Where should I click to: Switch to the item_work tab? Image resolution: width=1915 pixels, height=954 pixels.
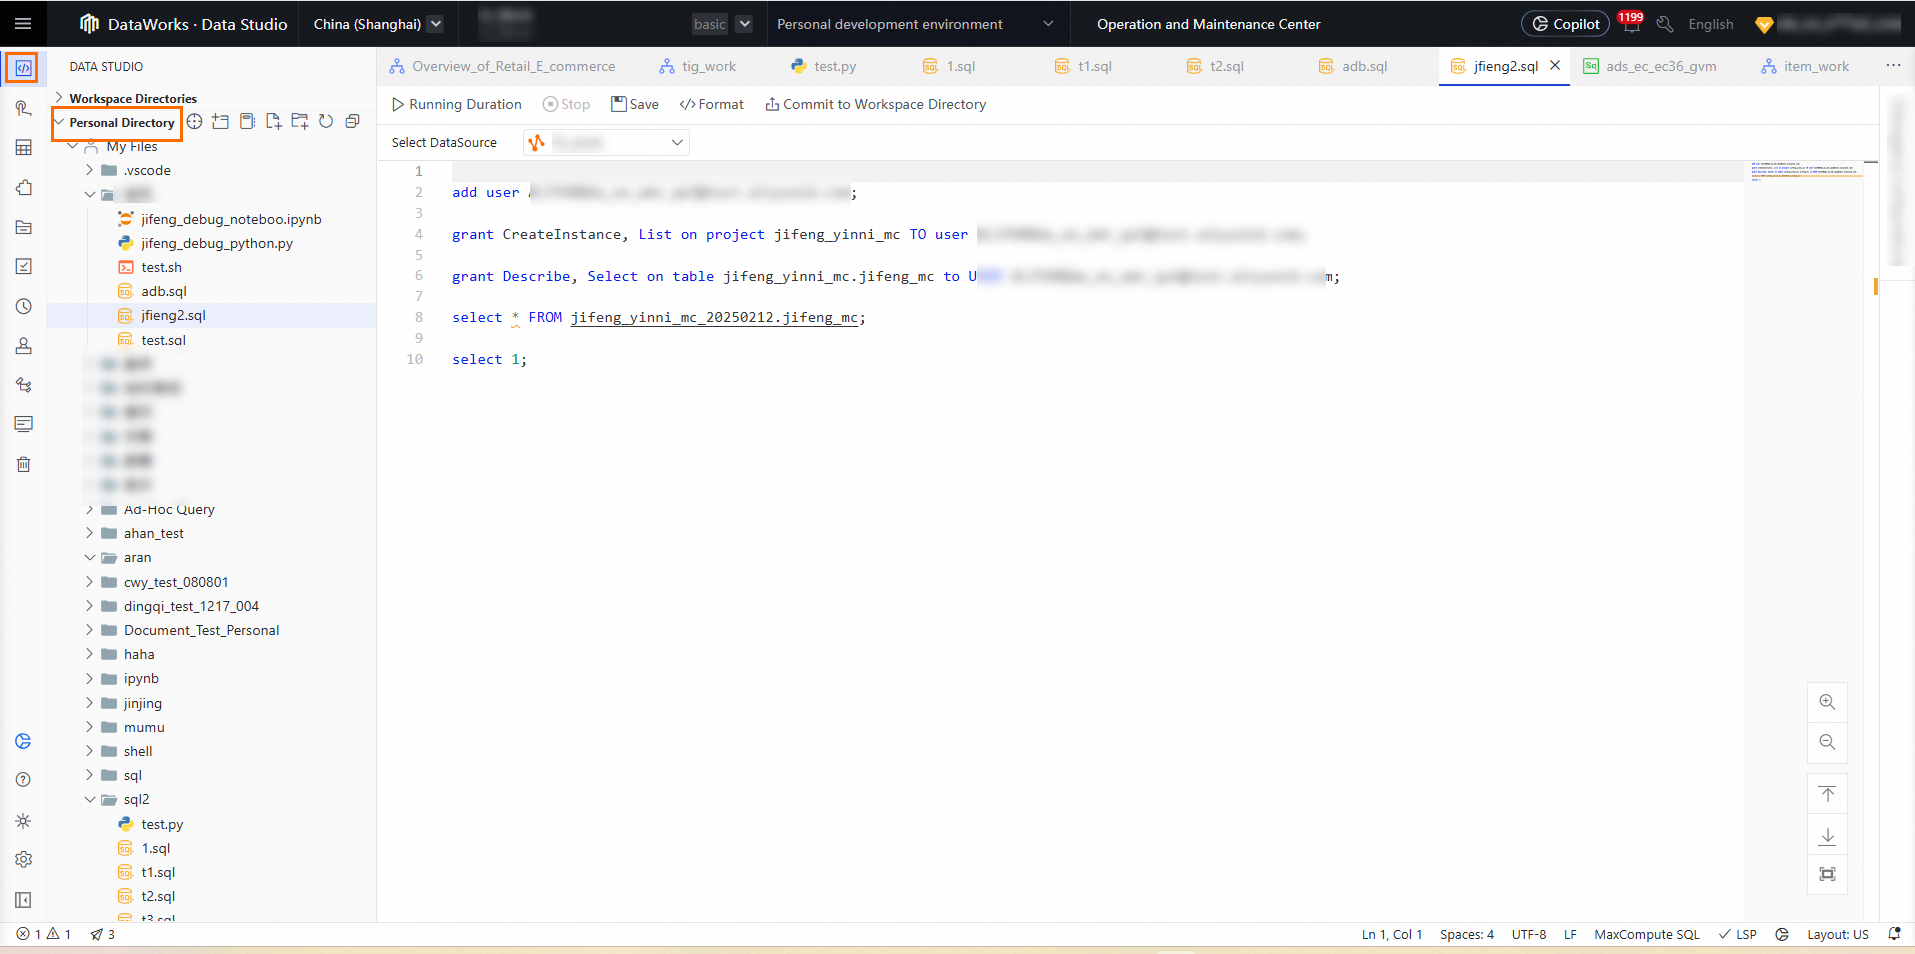1806,66
